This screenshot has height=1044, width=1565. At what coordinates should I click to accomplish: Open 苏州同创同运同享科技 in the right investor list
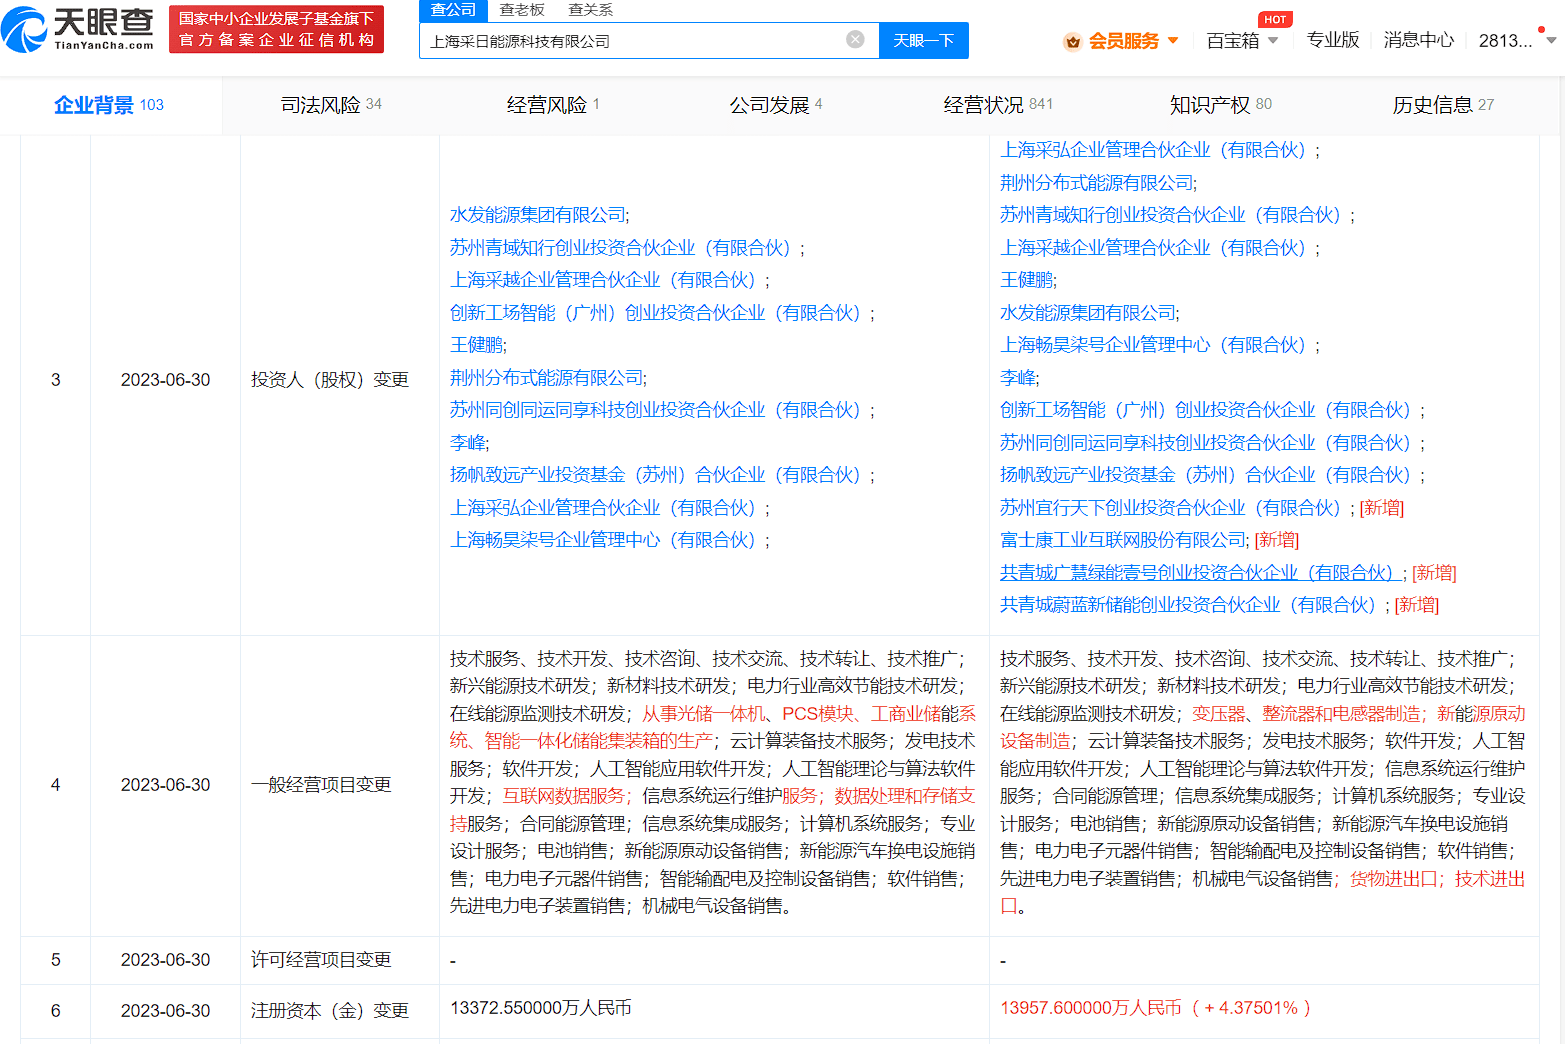(1207, 443)
